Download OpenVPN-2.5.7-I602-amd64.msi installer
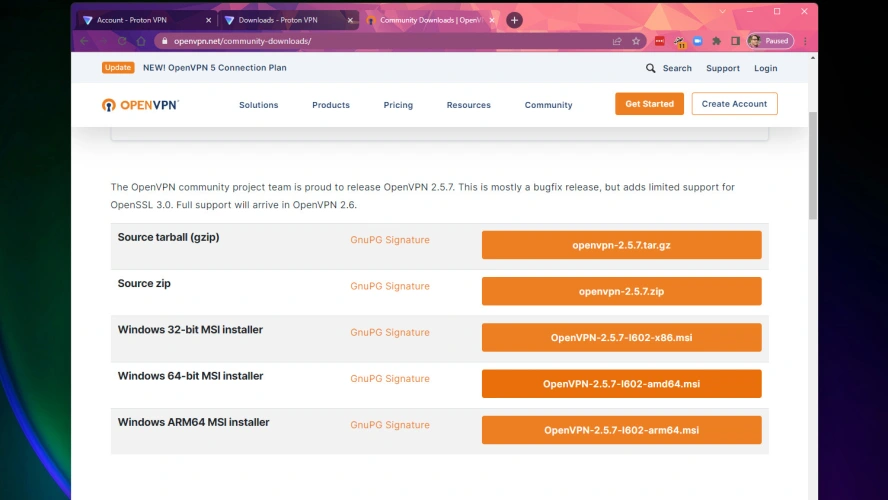The width and height of the screenshot is (888, 500). [x=621, y=384]
